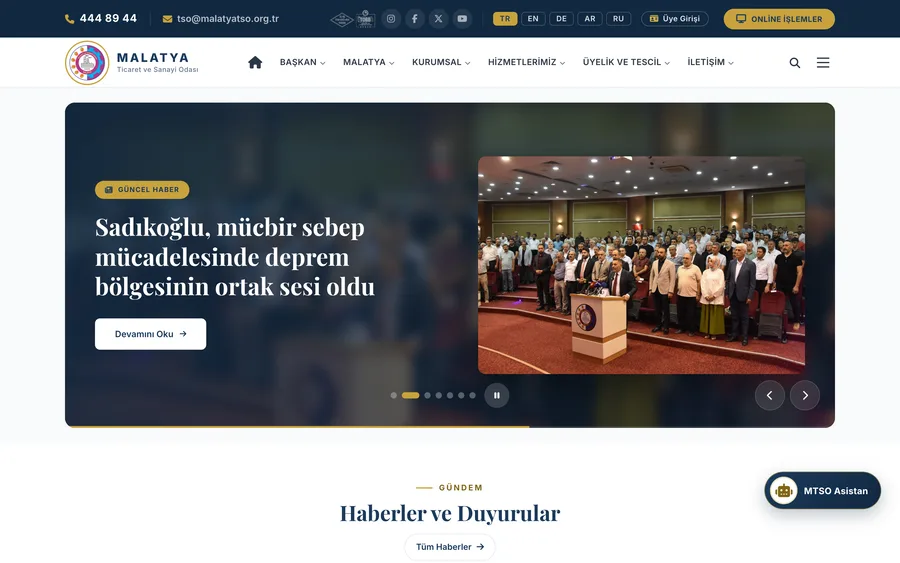Viewport: 900px width, 563px height.
Task: Click the diamond-shaped partner logo in the top bar
Action: [342, 20]
